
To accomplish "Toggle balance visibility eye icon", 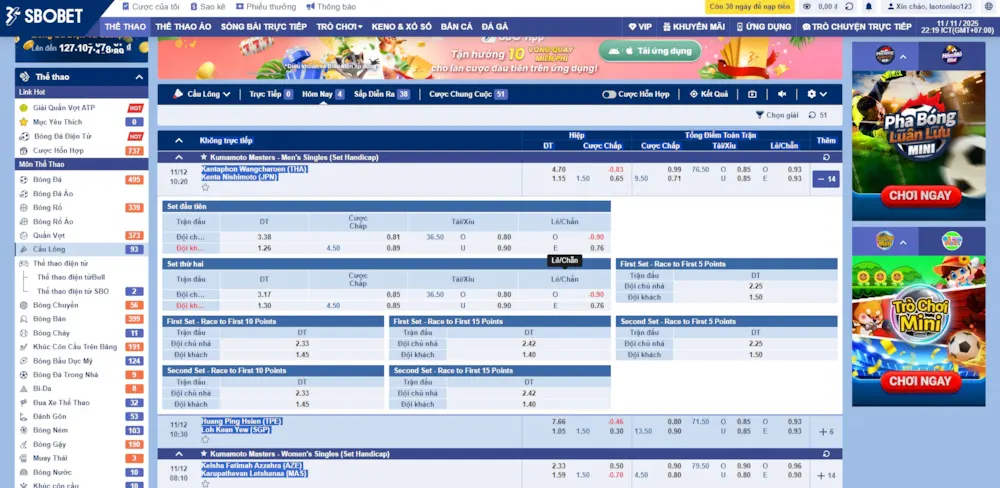I will (x=807, y=6).
